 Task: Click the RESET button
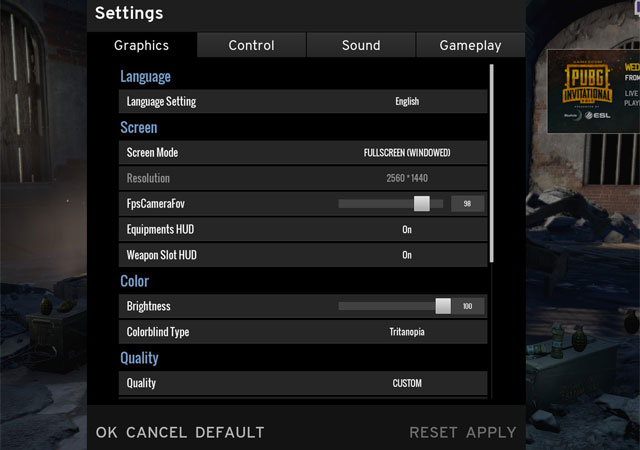(x=433, y=432)
